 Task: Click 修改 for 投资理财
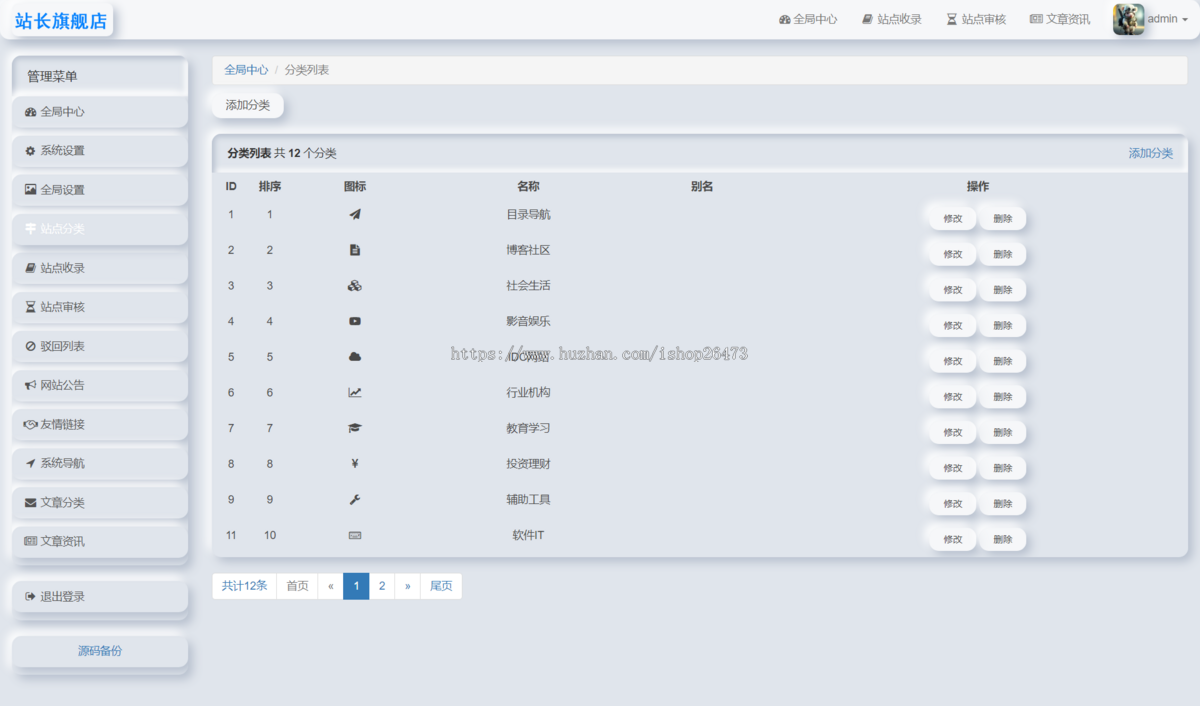pos(953,468)
